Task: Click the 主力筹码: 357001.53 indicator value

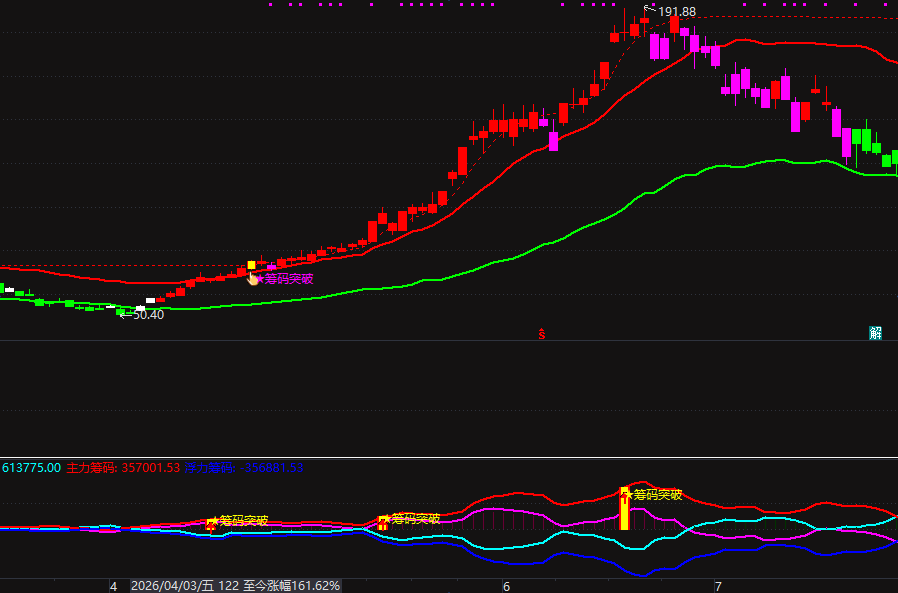Action: (x=123, y=468)
